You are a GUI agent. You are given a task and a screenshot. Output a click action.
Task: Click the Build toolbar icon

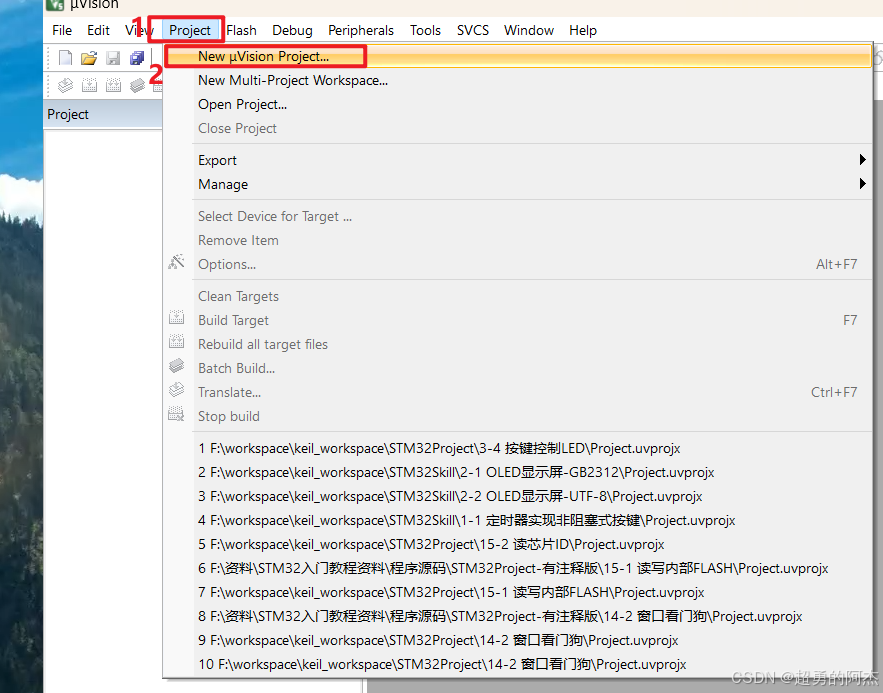[90, 85]
